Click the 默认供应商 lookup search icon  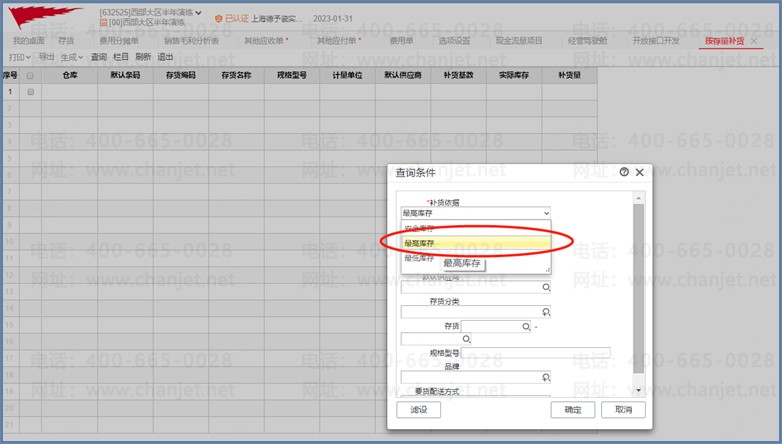pos(546,287)
